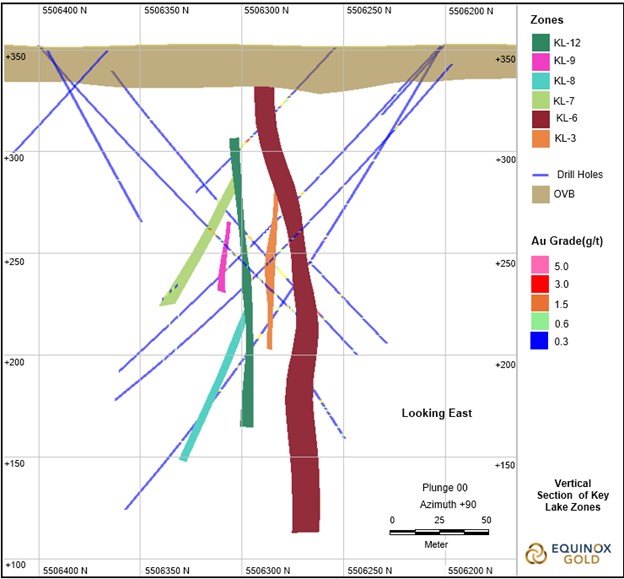Click the 0.3 g/t blue grade swatch
Viewport: 624px width, 579px height.
click(541, 342)
